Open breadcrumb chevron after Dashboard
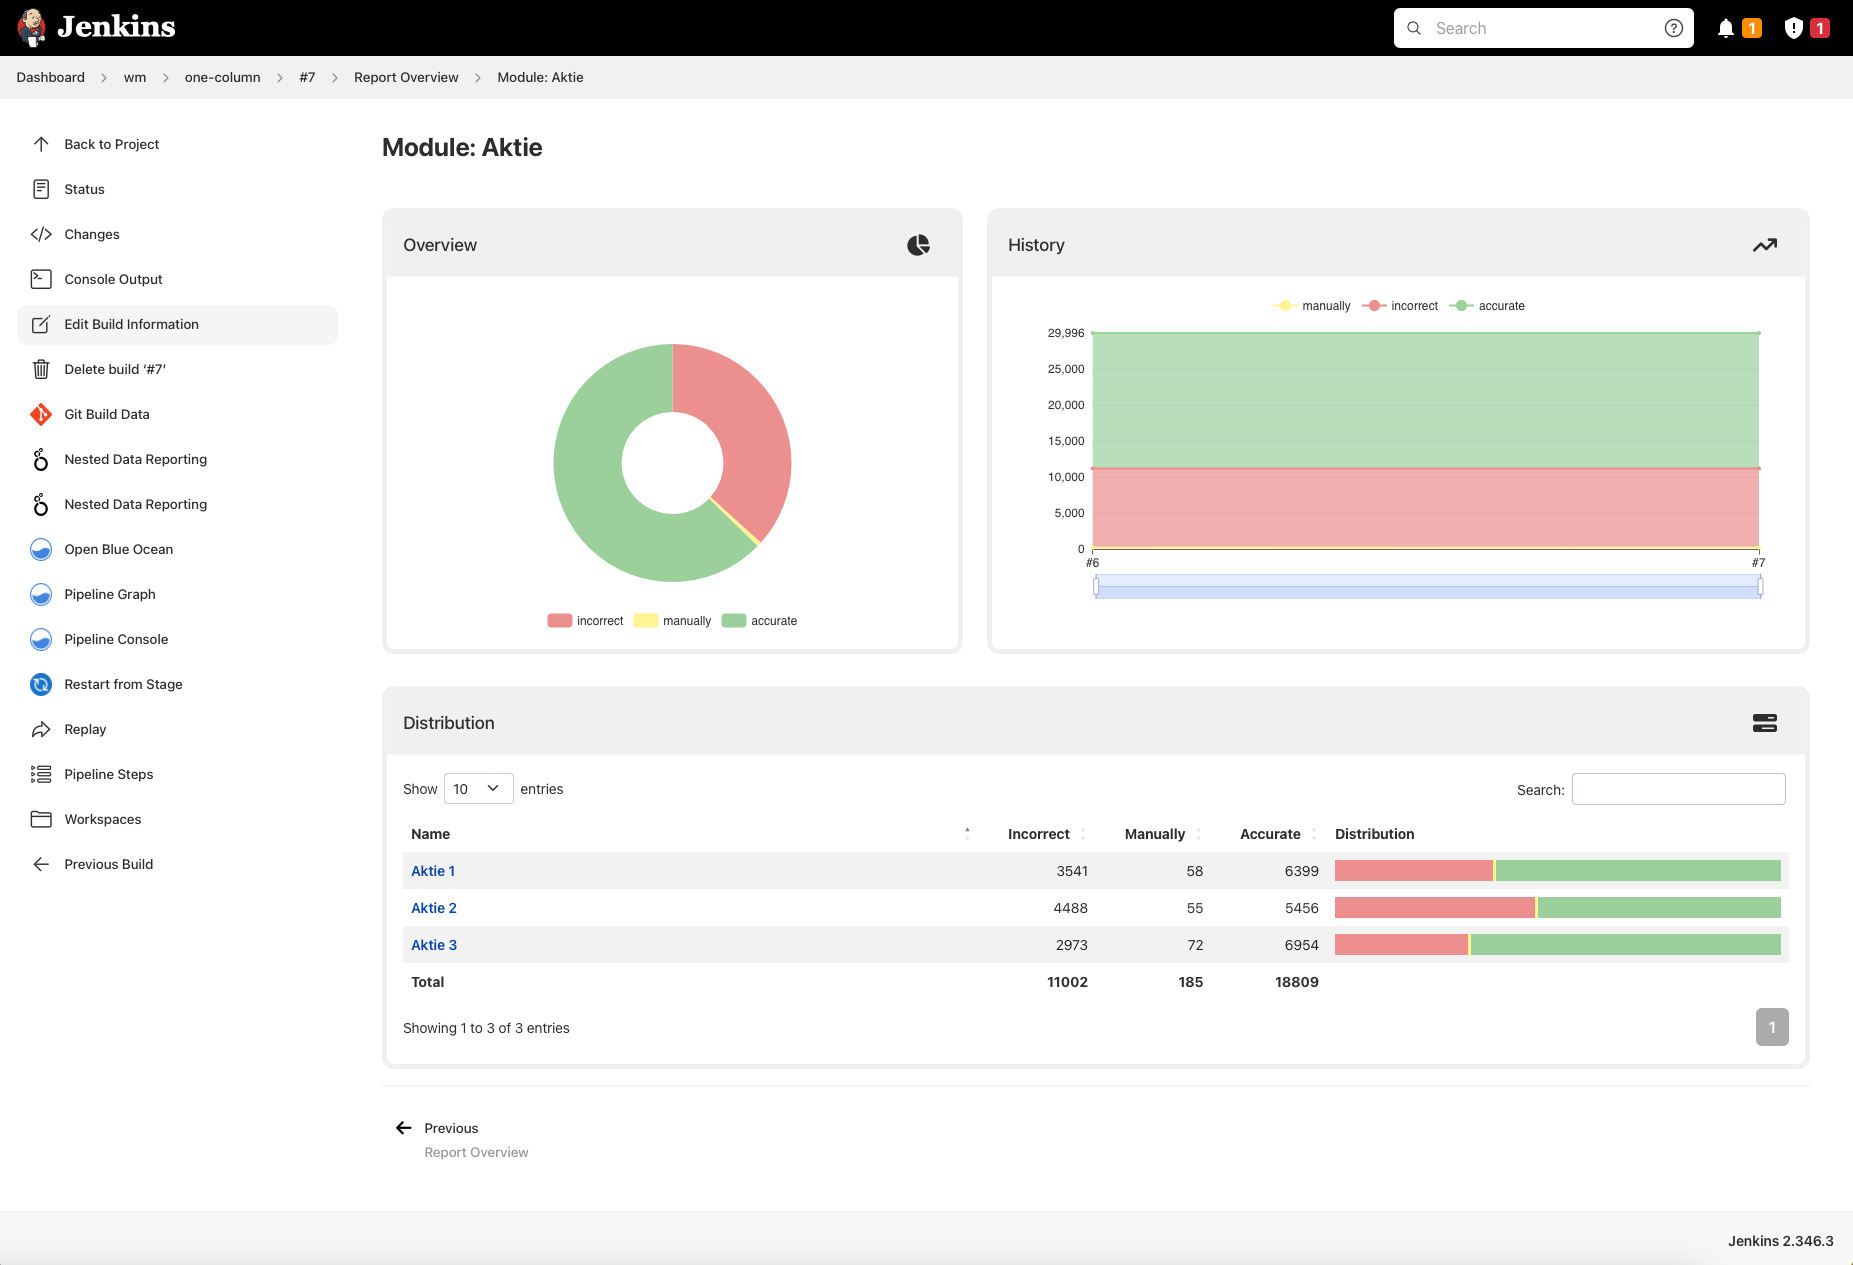Image resolution: width=1853 pixels, height=1265 pixels. 104,78
